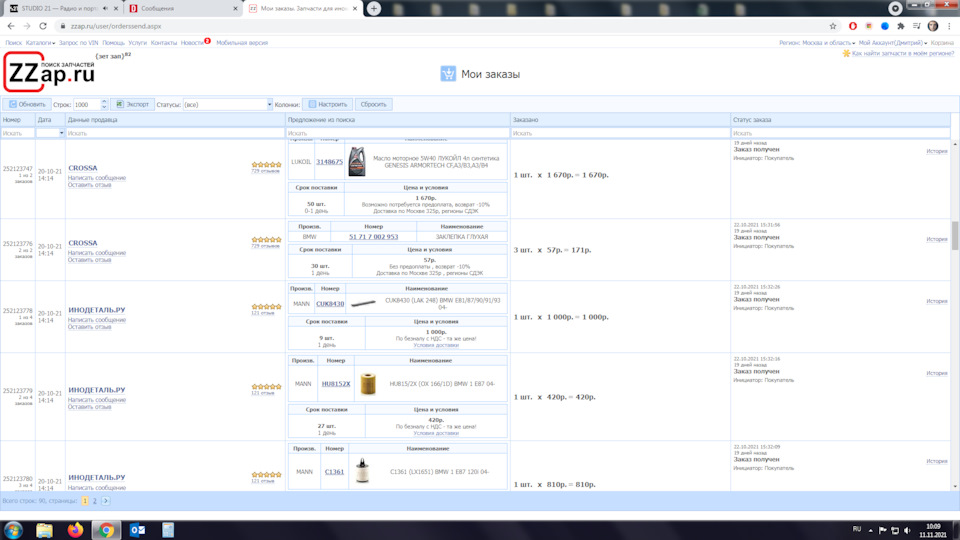
Task: Open the Помощь menu link
Action: [x=113, y=43]
